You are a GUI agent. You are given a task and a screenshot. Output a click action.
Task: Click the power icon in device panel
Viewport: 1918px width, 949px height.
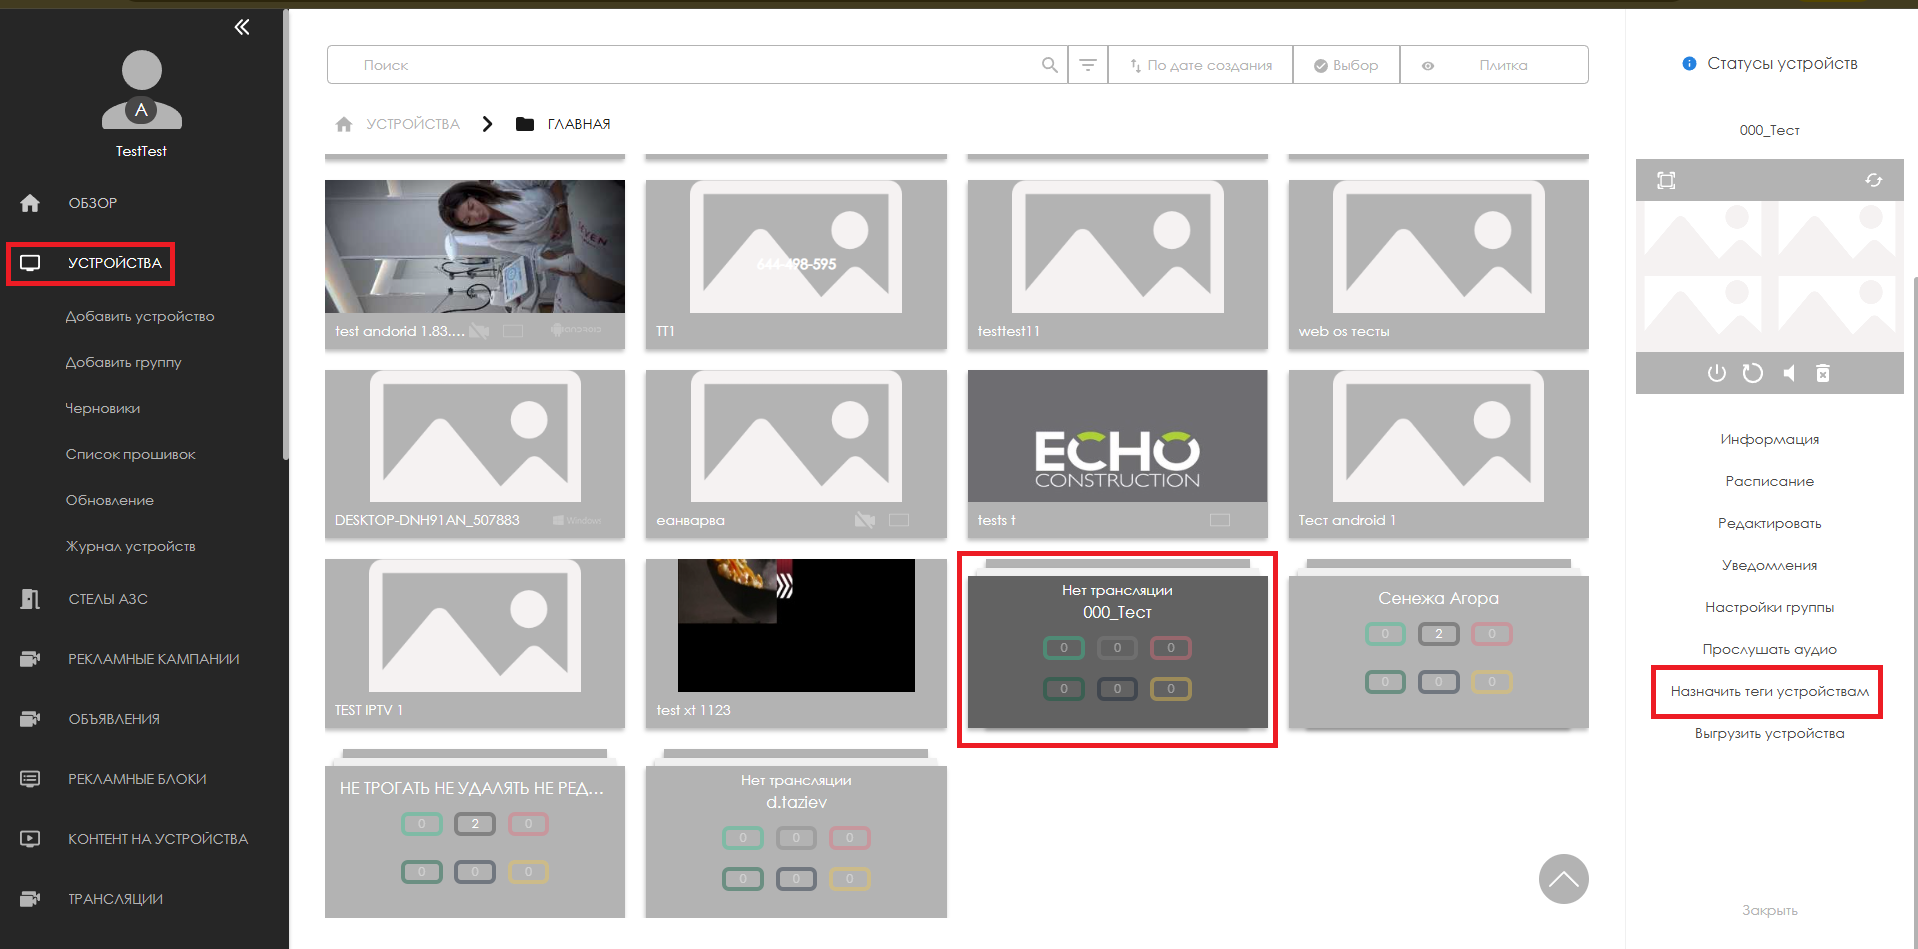tap(1716, 373)
